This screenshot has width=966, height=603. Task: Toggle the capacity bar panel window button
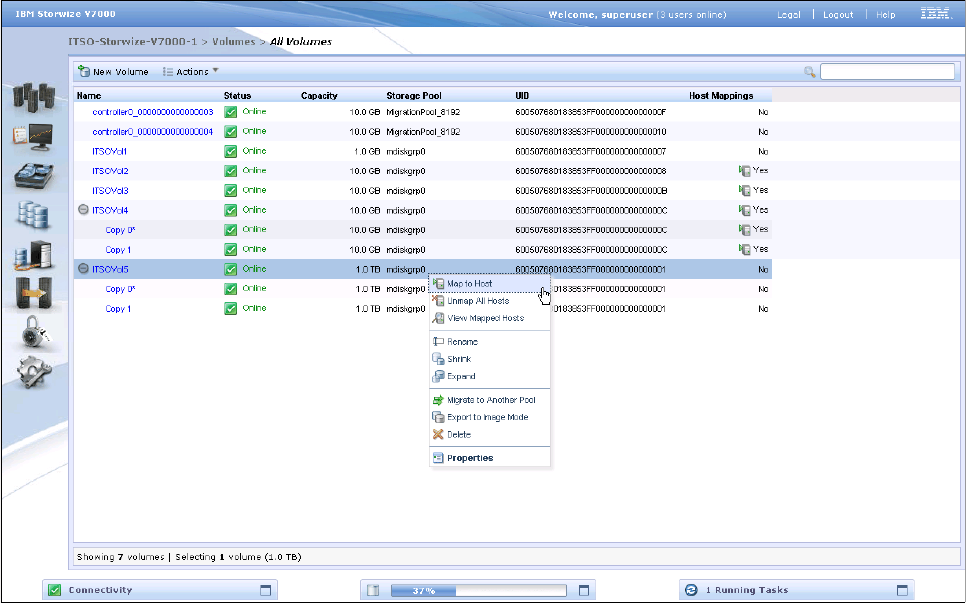pos(586,590)
